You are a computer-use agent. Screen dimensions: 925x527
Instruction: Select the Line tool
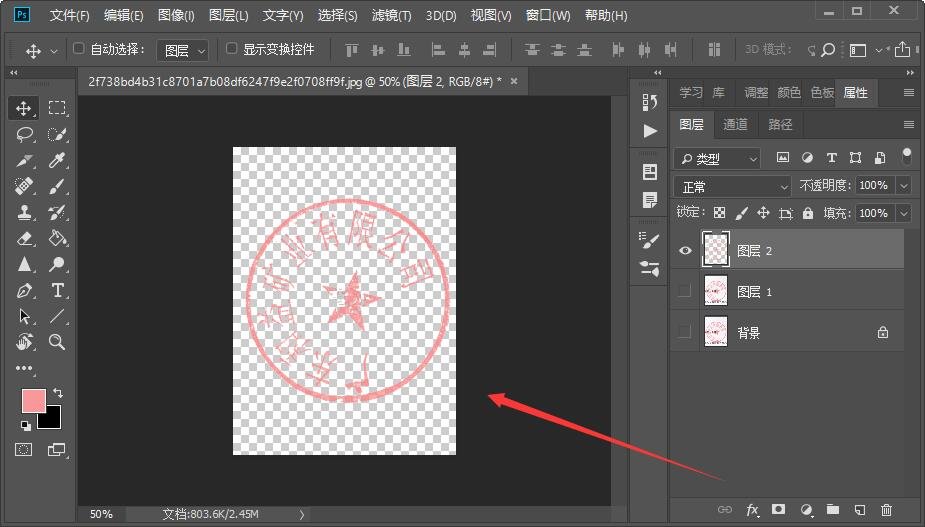pos(57,316)
